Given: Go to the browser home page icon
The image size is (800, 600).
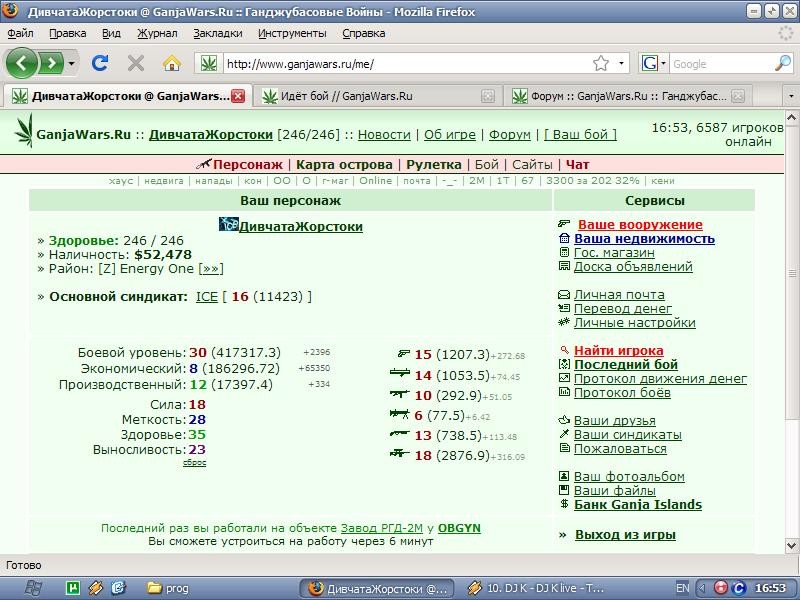Looking at the screenshot, I should [x=171, y=63].
